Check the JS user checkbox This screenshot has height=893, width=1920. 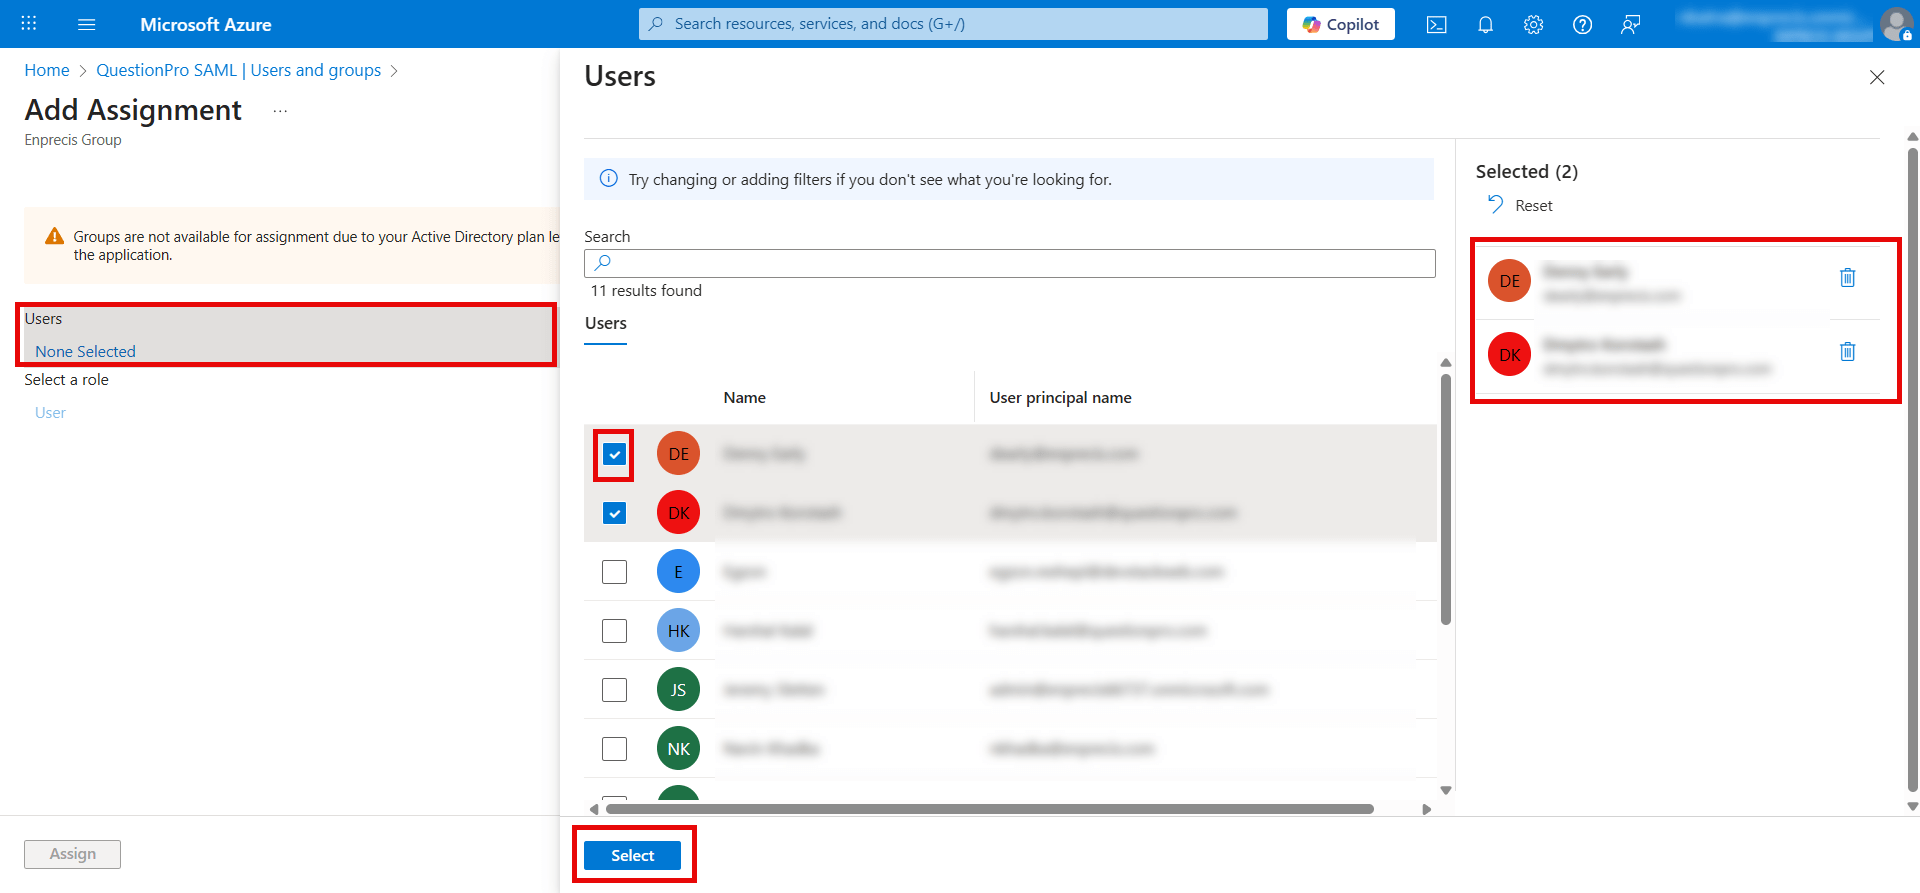(x=614, y=690)
